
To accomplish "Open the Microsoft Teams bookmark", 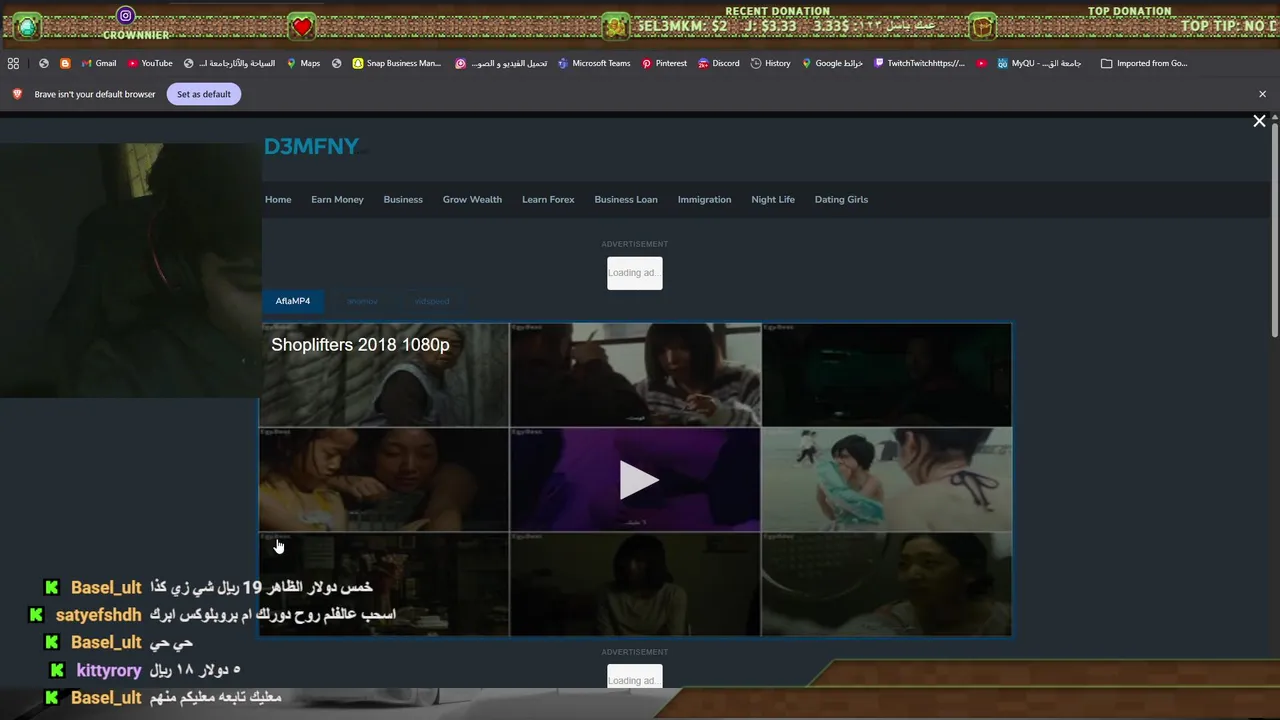I will (594, 63).
